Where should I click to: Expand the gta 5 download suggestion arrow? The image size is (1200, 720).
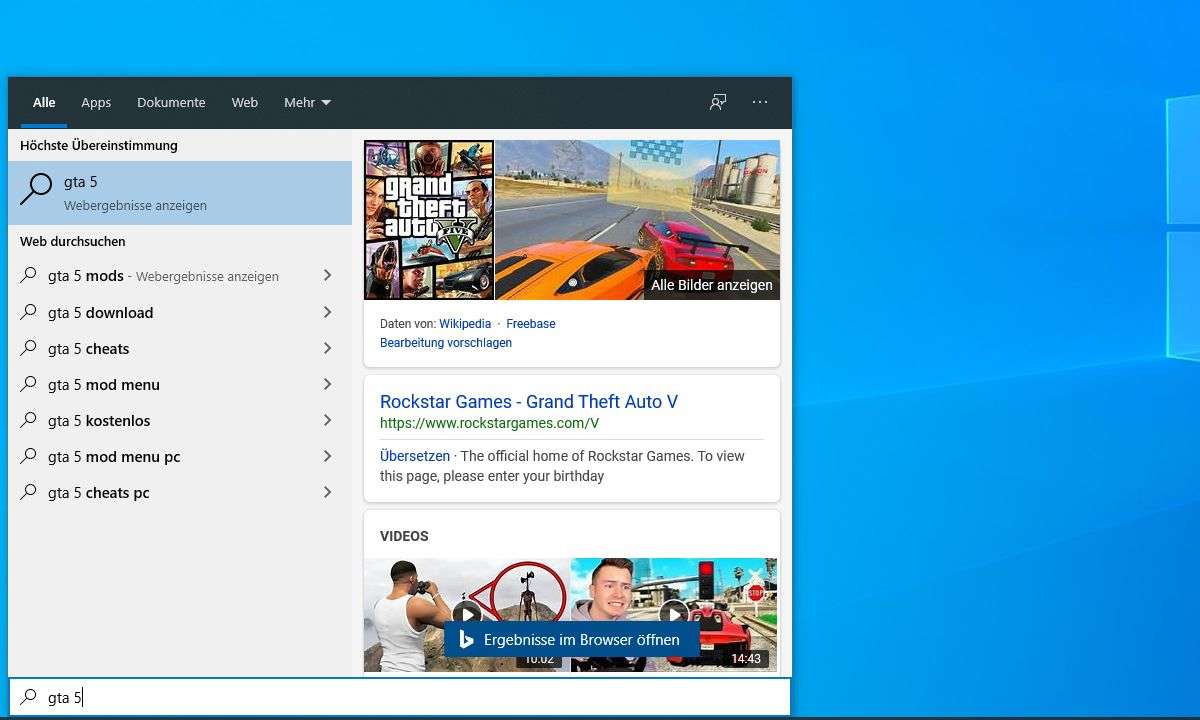pyautogui.click(x=327, y=312)
